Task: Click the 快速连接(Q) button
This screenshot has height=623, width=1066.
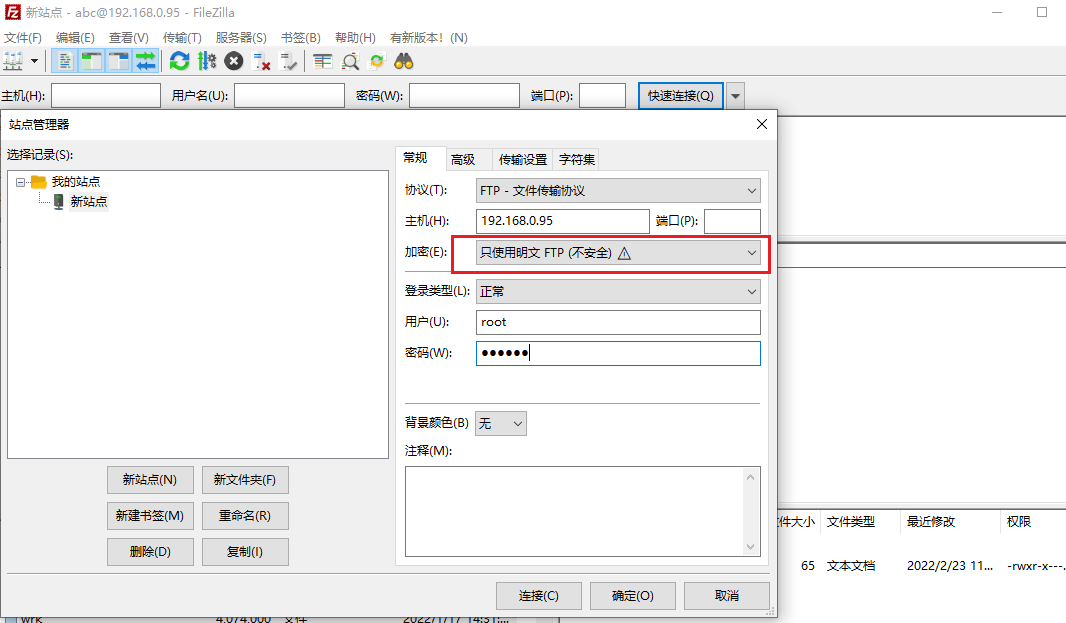Action: (681, 95)
